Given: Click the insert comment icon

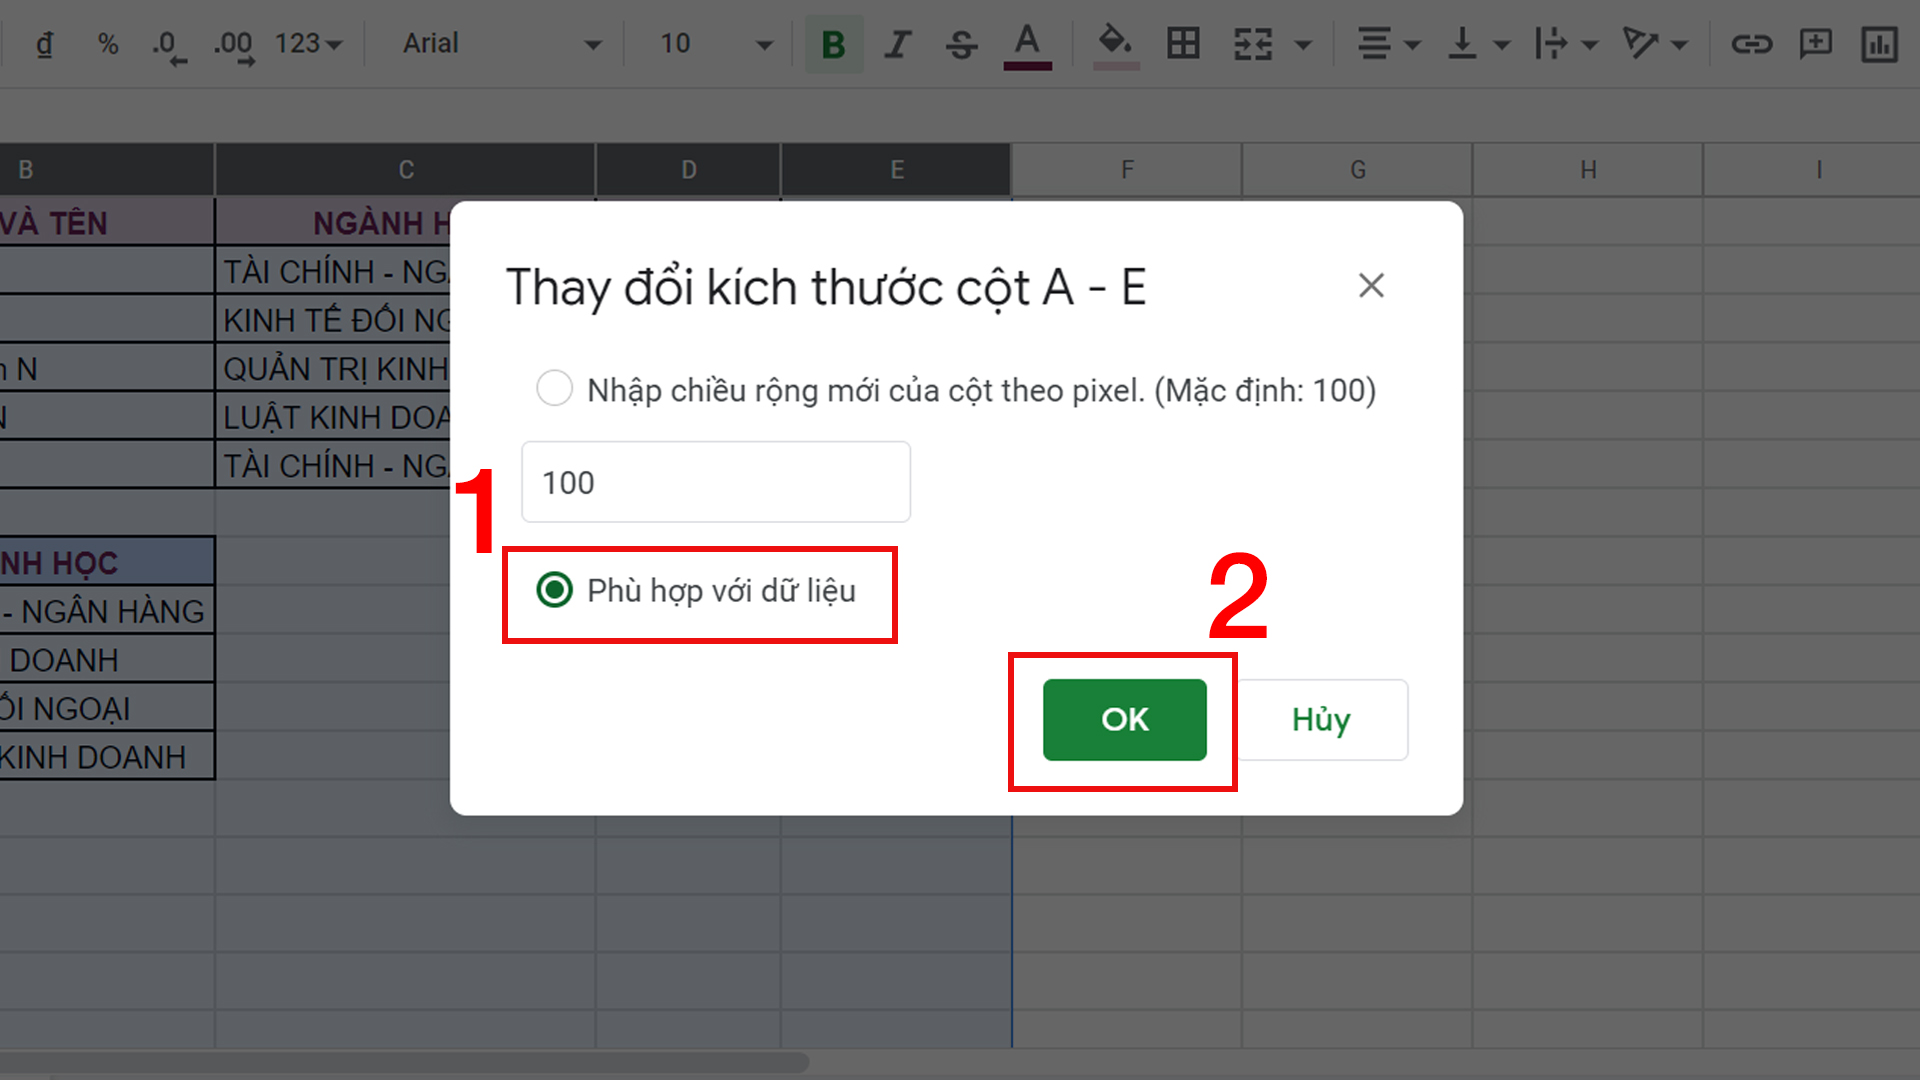Looking at the screenshot, I should pos(1815,44).
